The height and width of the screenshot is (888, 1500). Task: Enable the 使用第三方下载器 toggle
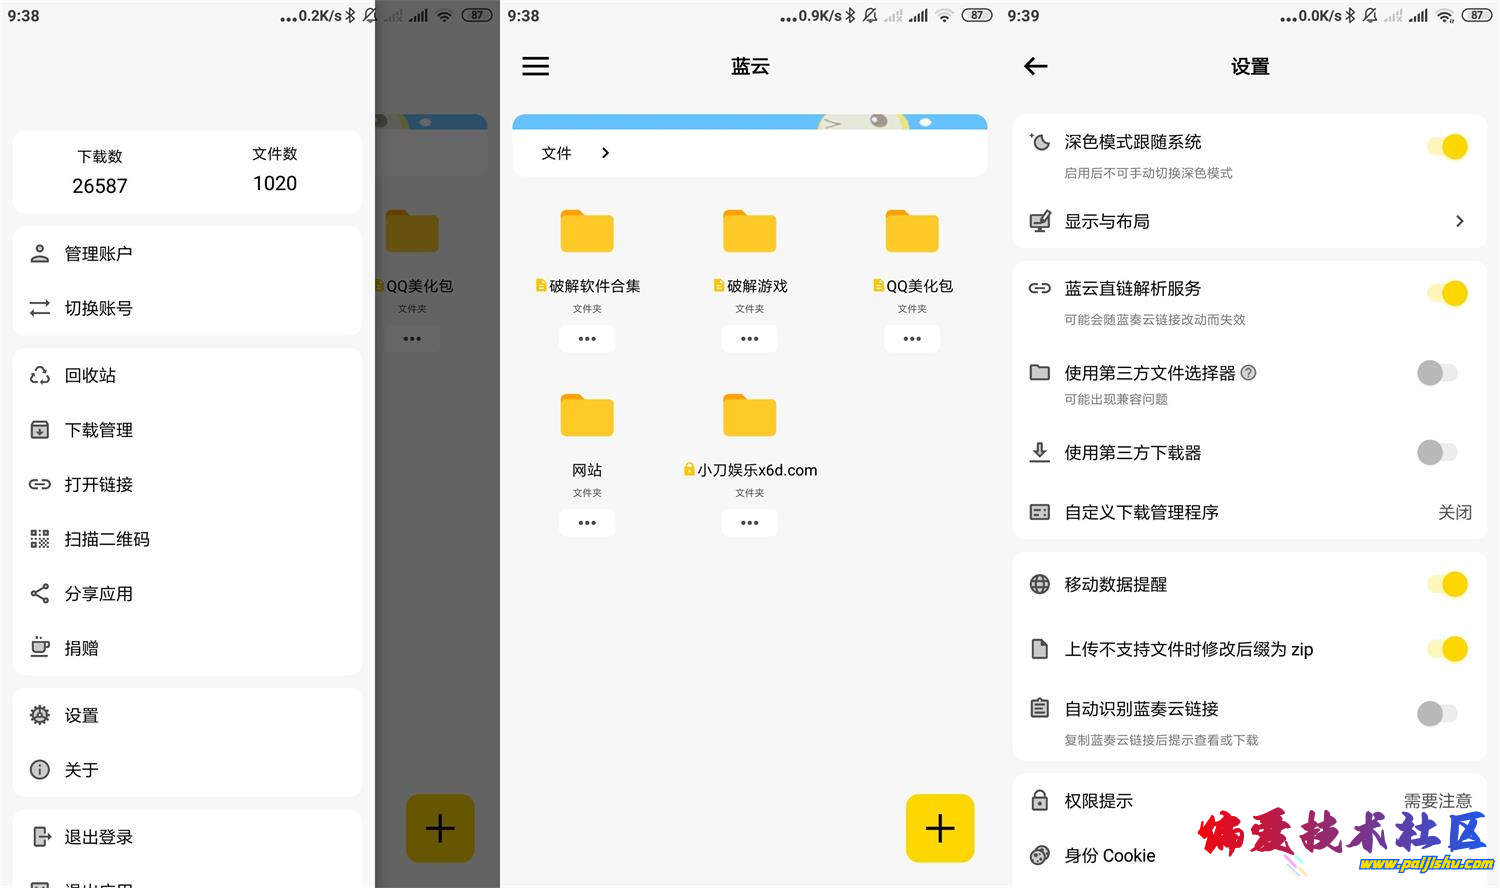[x=1437, y=452]
